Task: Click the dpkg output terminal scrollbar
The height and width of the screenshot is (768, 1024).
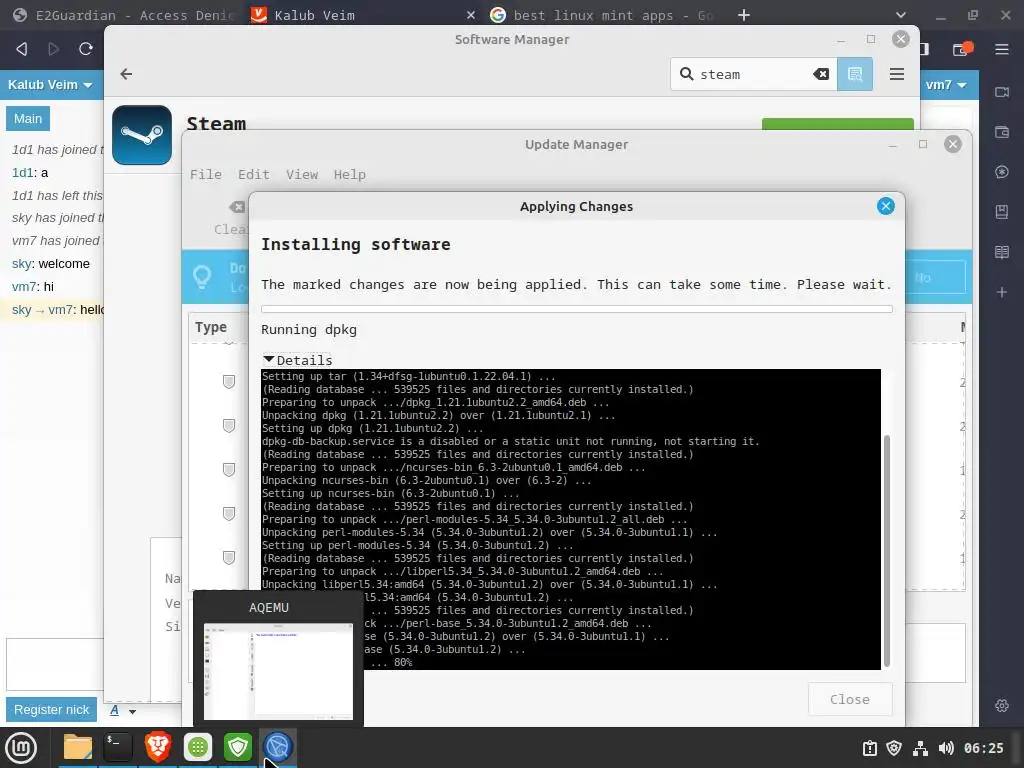Action: click(886, 551)
